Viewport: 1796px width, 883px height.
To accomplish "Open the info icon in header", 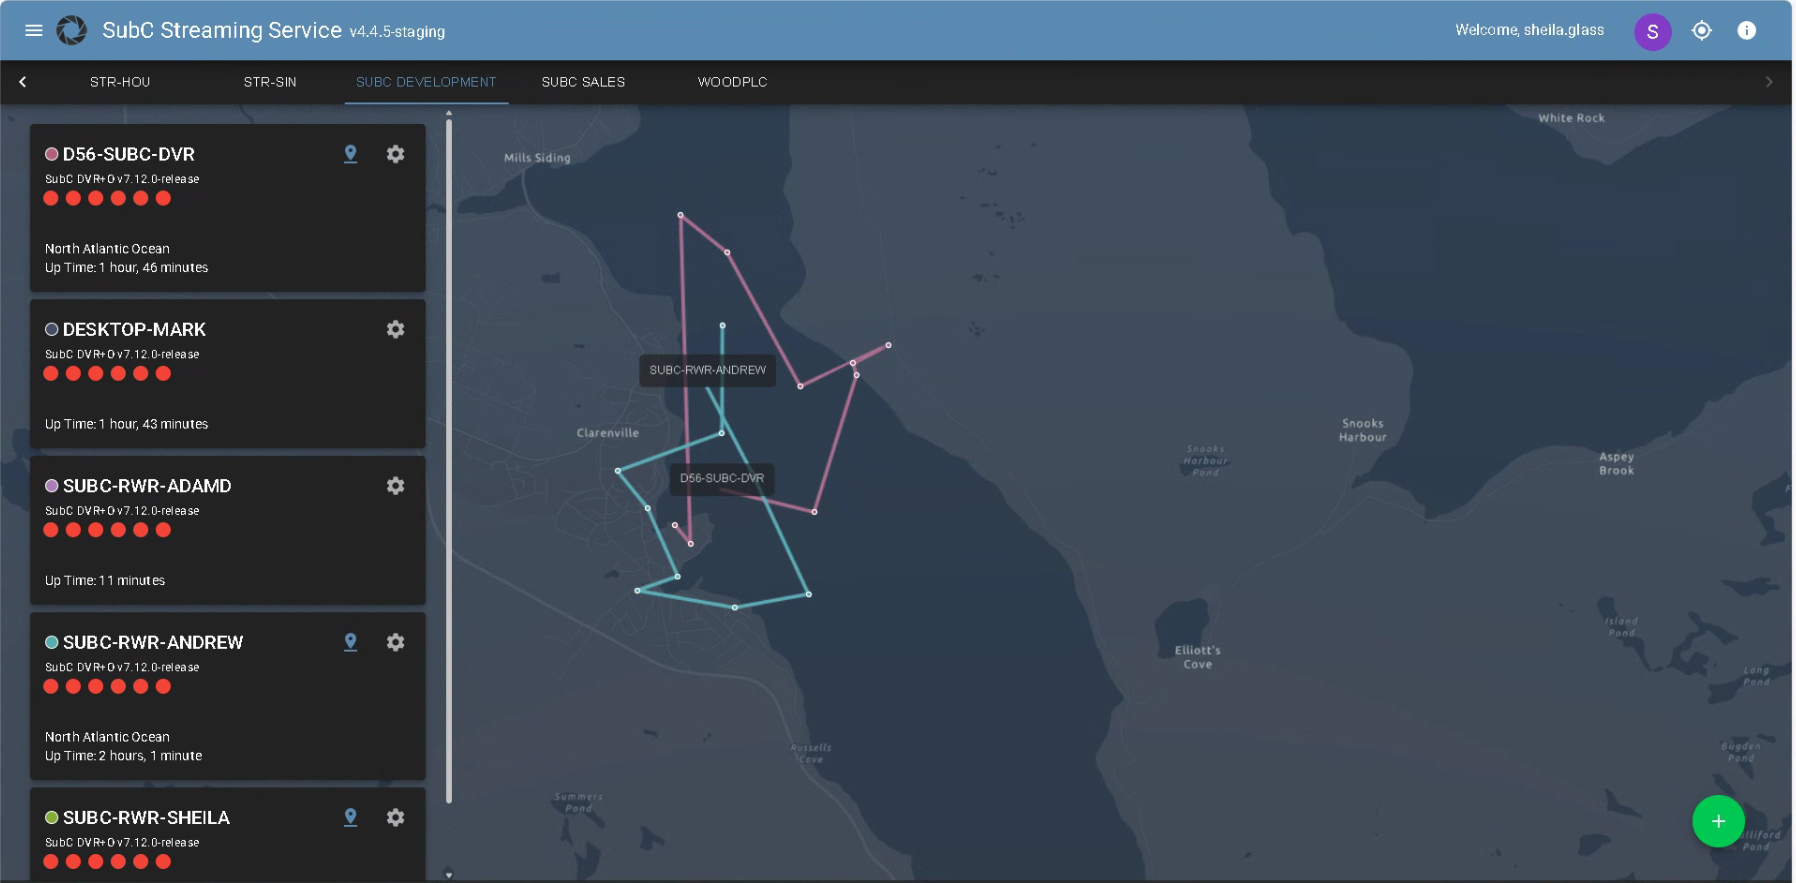I will [x=1746, y=31].
